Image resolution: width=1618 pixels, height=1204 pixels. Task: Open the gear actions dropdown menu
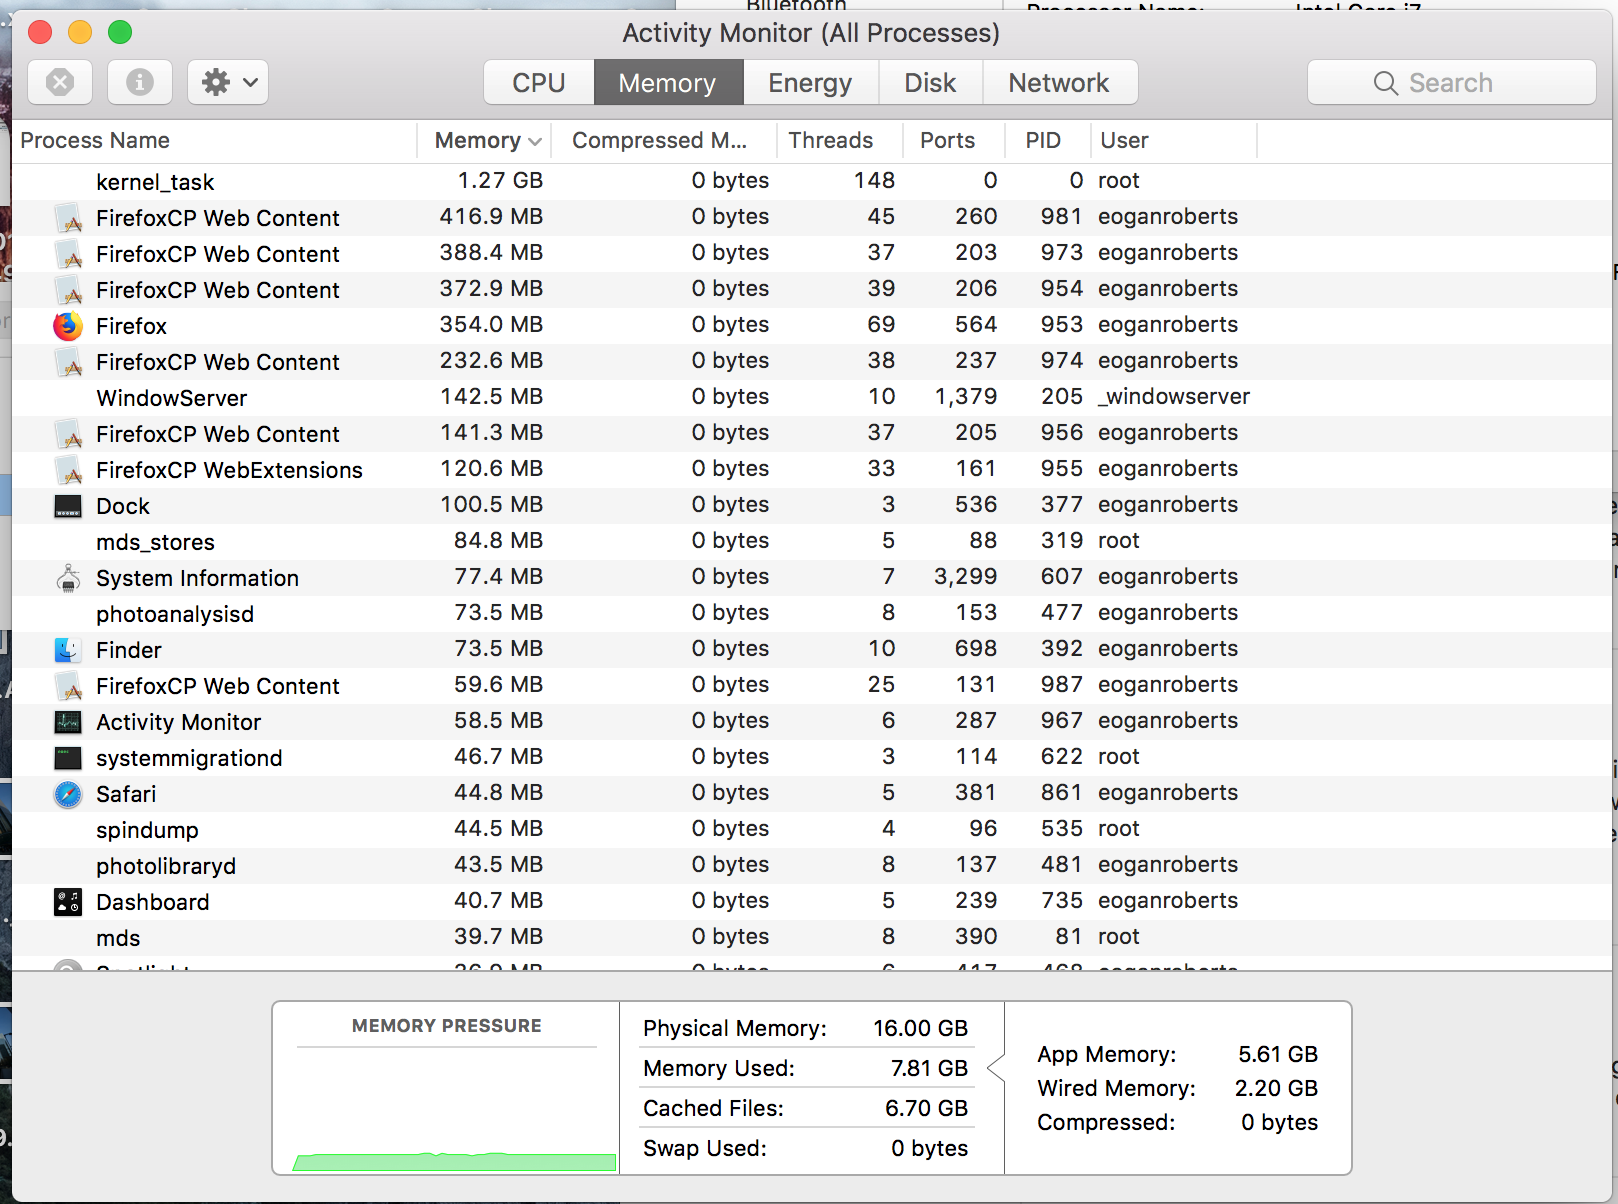(228, 82)
